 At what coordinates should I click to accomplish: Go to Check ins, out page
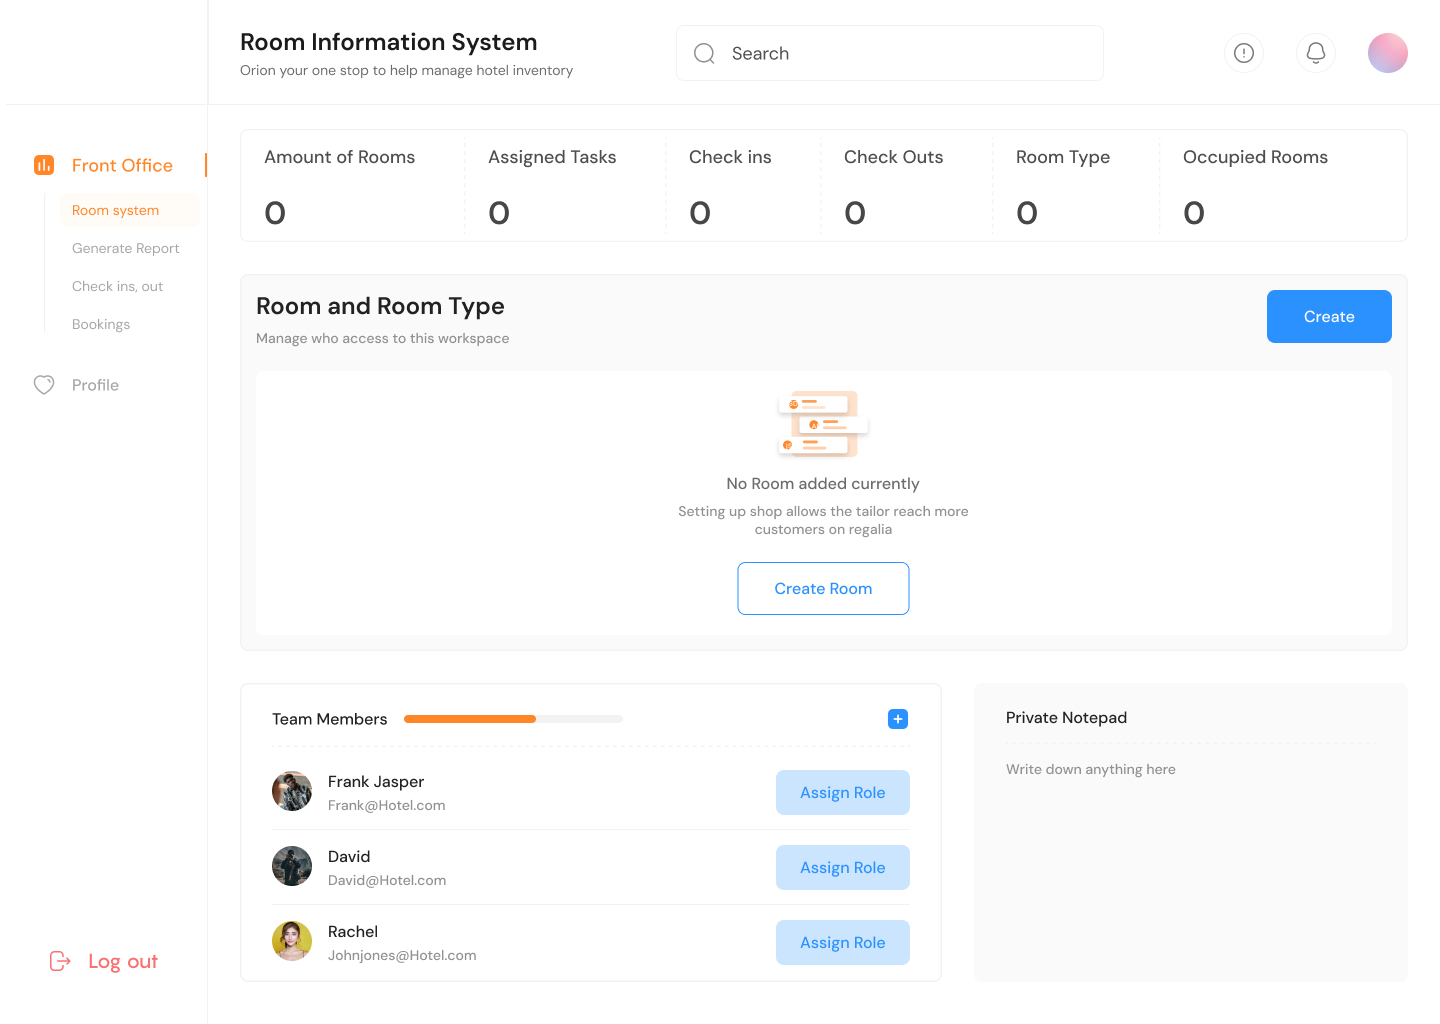tap(117, 286)
